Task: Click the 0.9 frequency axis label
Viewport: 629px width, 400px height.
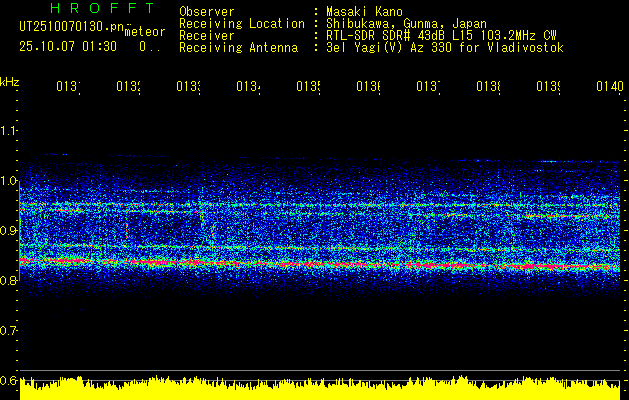Action: tap(9, 231)
